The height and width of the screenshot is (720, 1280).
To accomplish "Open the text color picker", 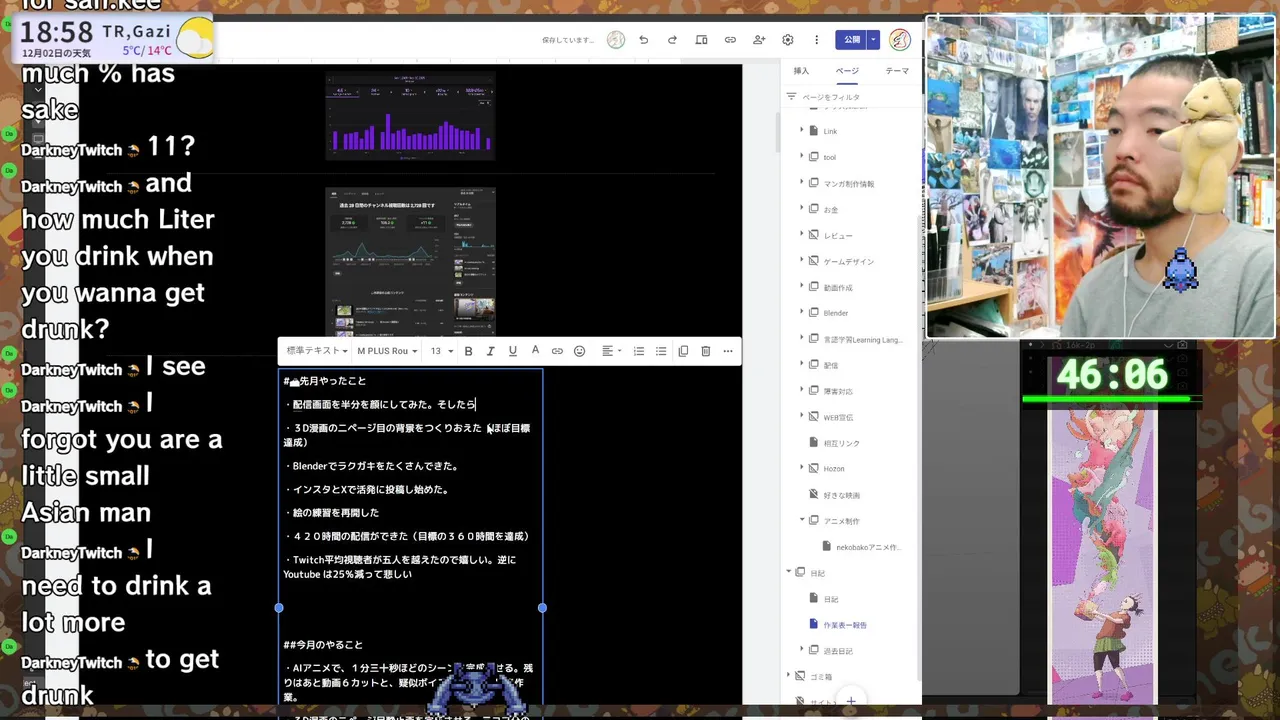I will point(535,351).
